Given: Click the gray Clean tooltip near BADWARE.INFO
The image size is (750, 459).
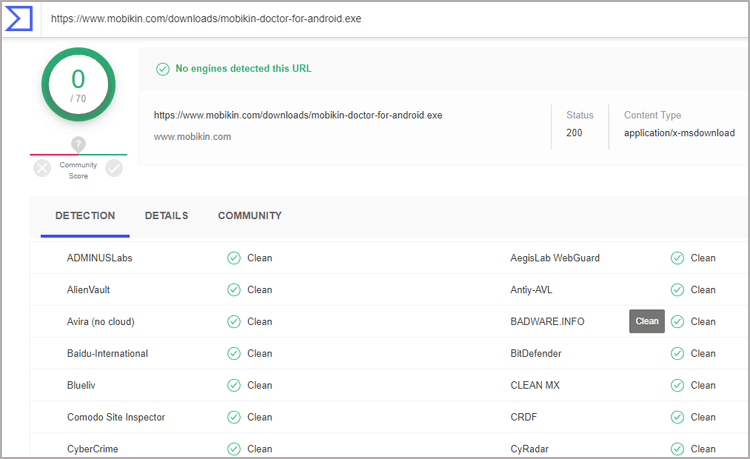Looking at the screenshot, I should point(647,321).
